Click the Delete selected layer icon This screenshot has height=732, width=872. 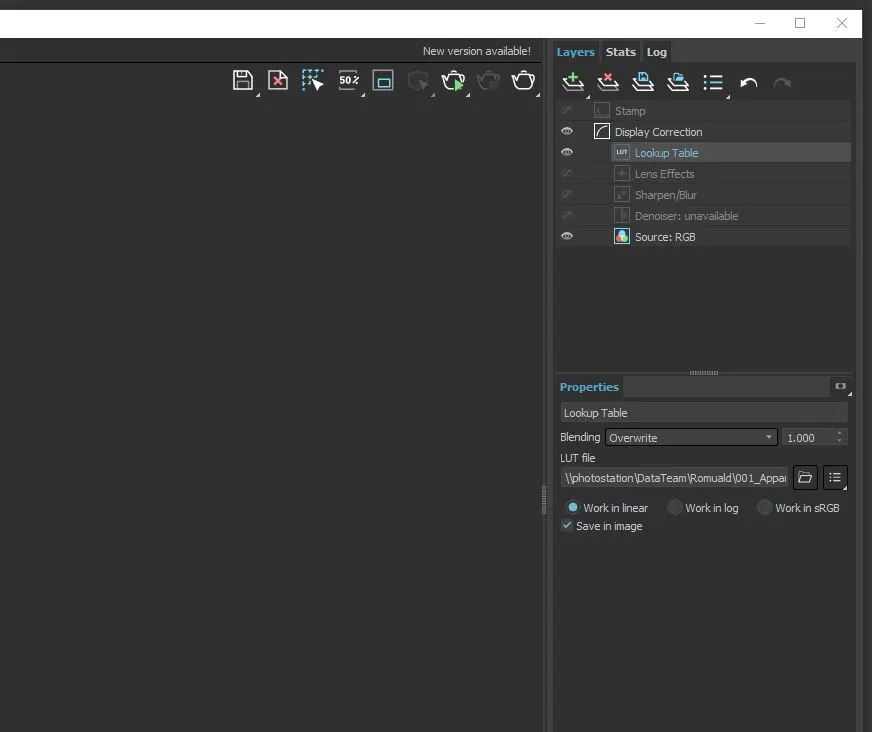608,82
